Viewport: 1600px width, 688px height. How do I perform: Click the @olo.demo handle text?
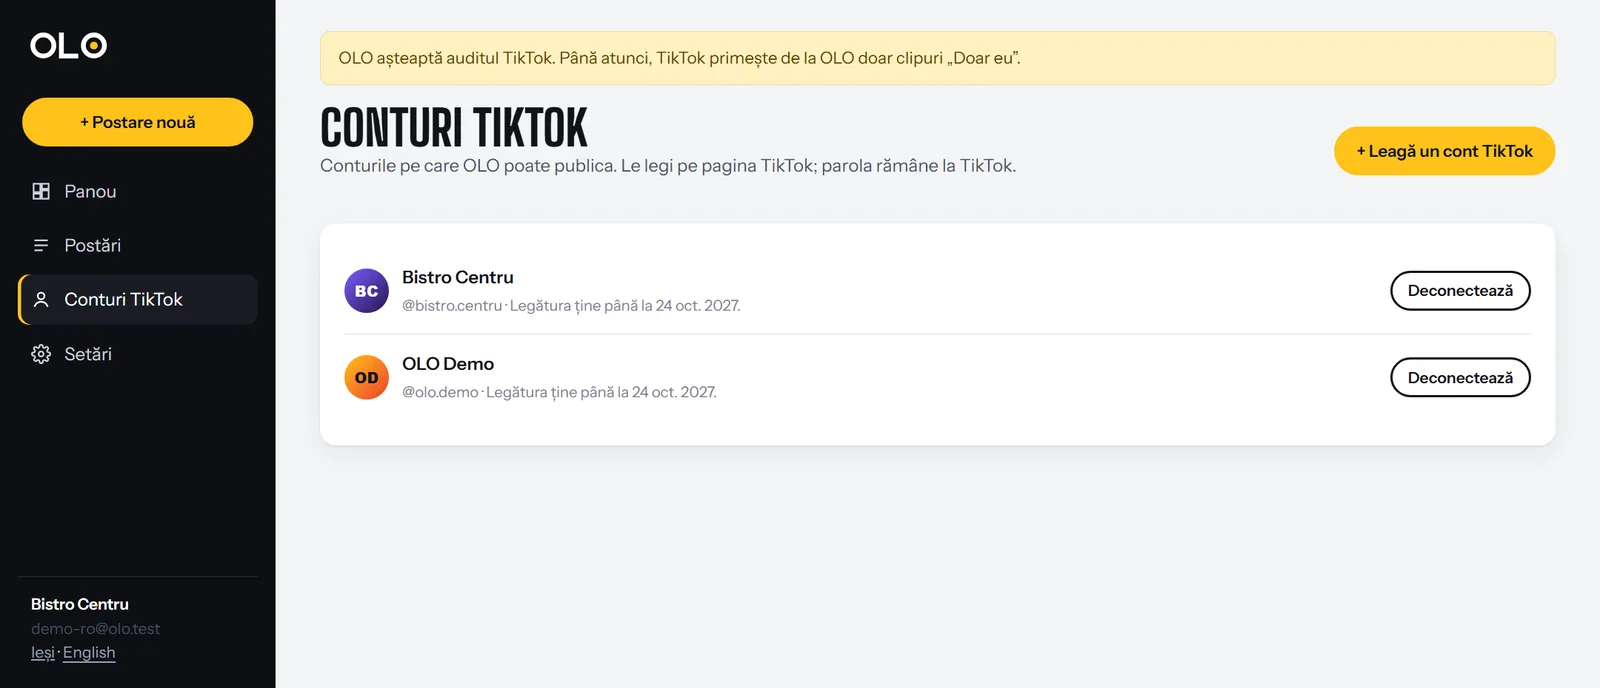(x=440, y=392)
